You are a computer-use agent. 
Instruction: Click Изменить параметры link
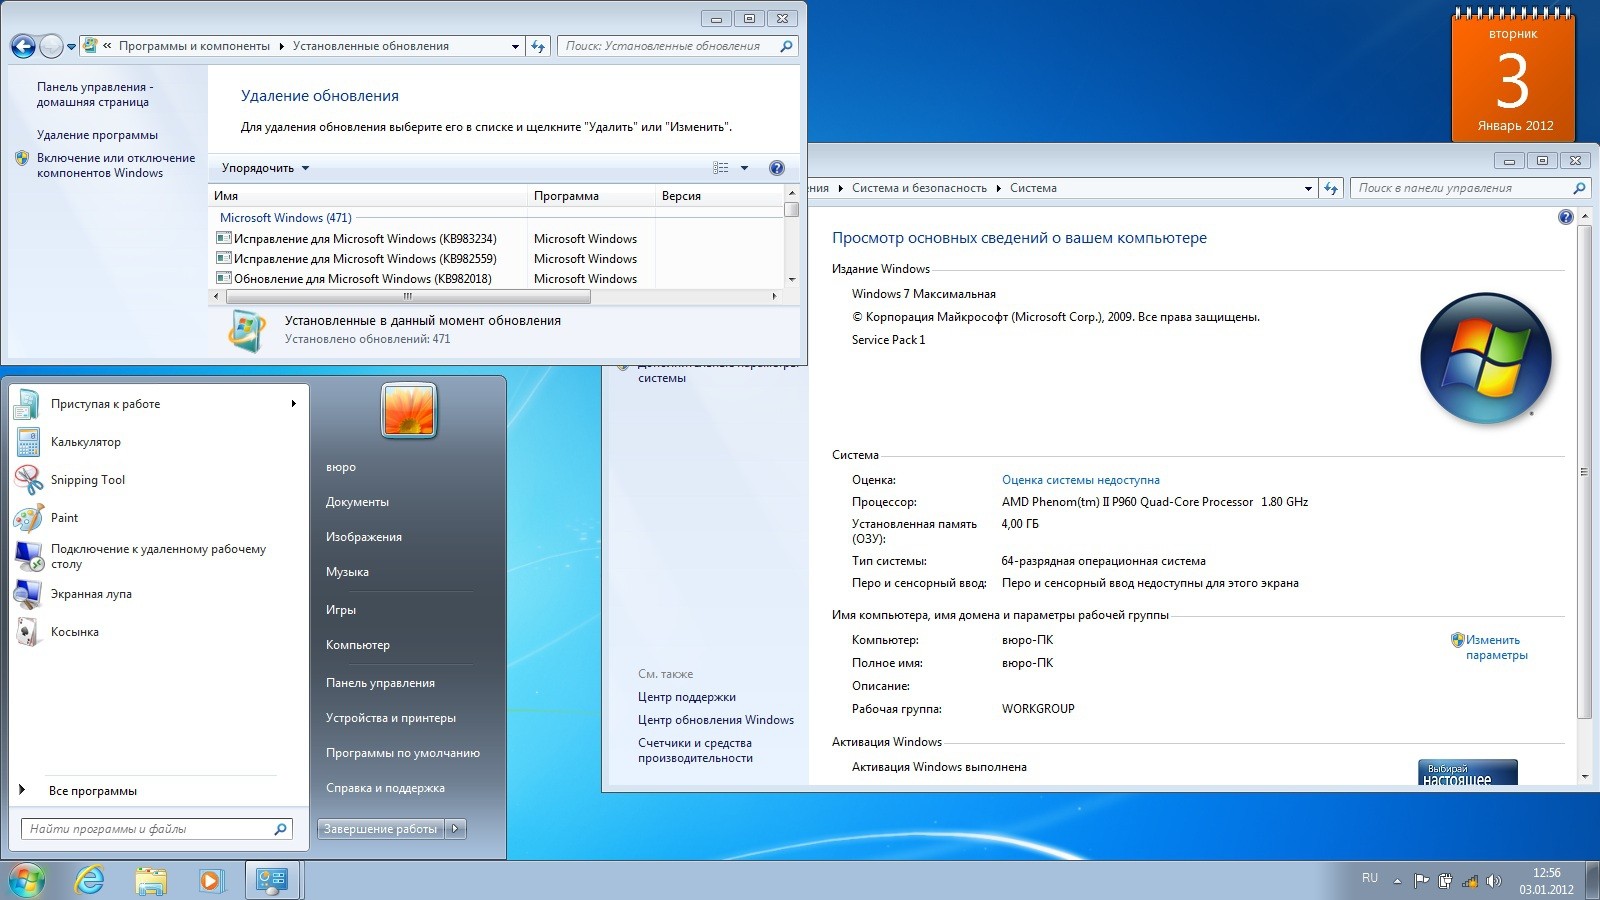1496,647
